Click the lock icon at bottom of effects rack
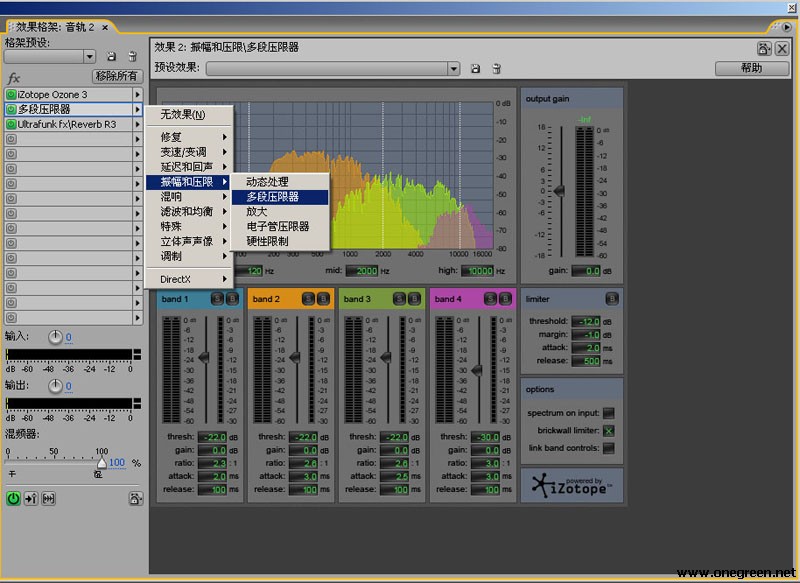Screen dimensions: 800x583 136,499
